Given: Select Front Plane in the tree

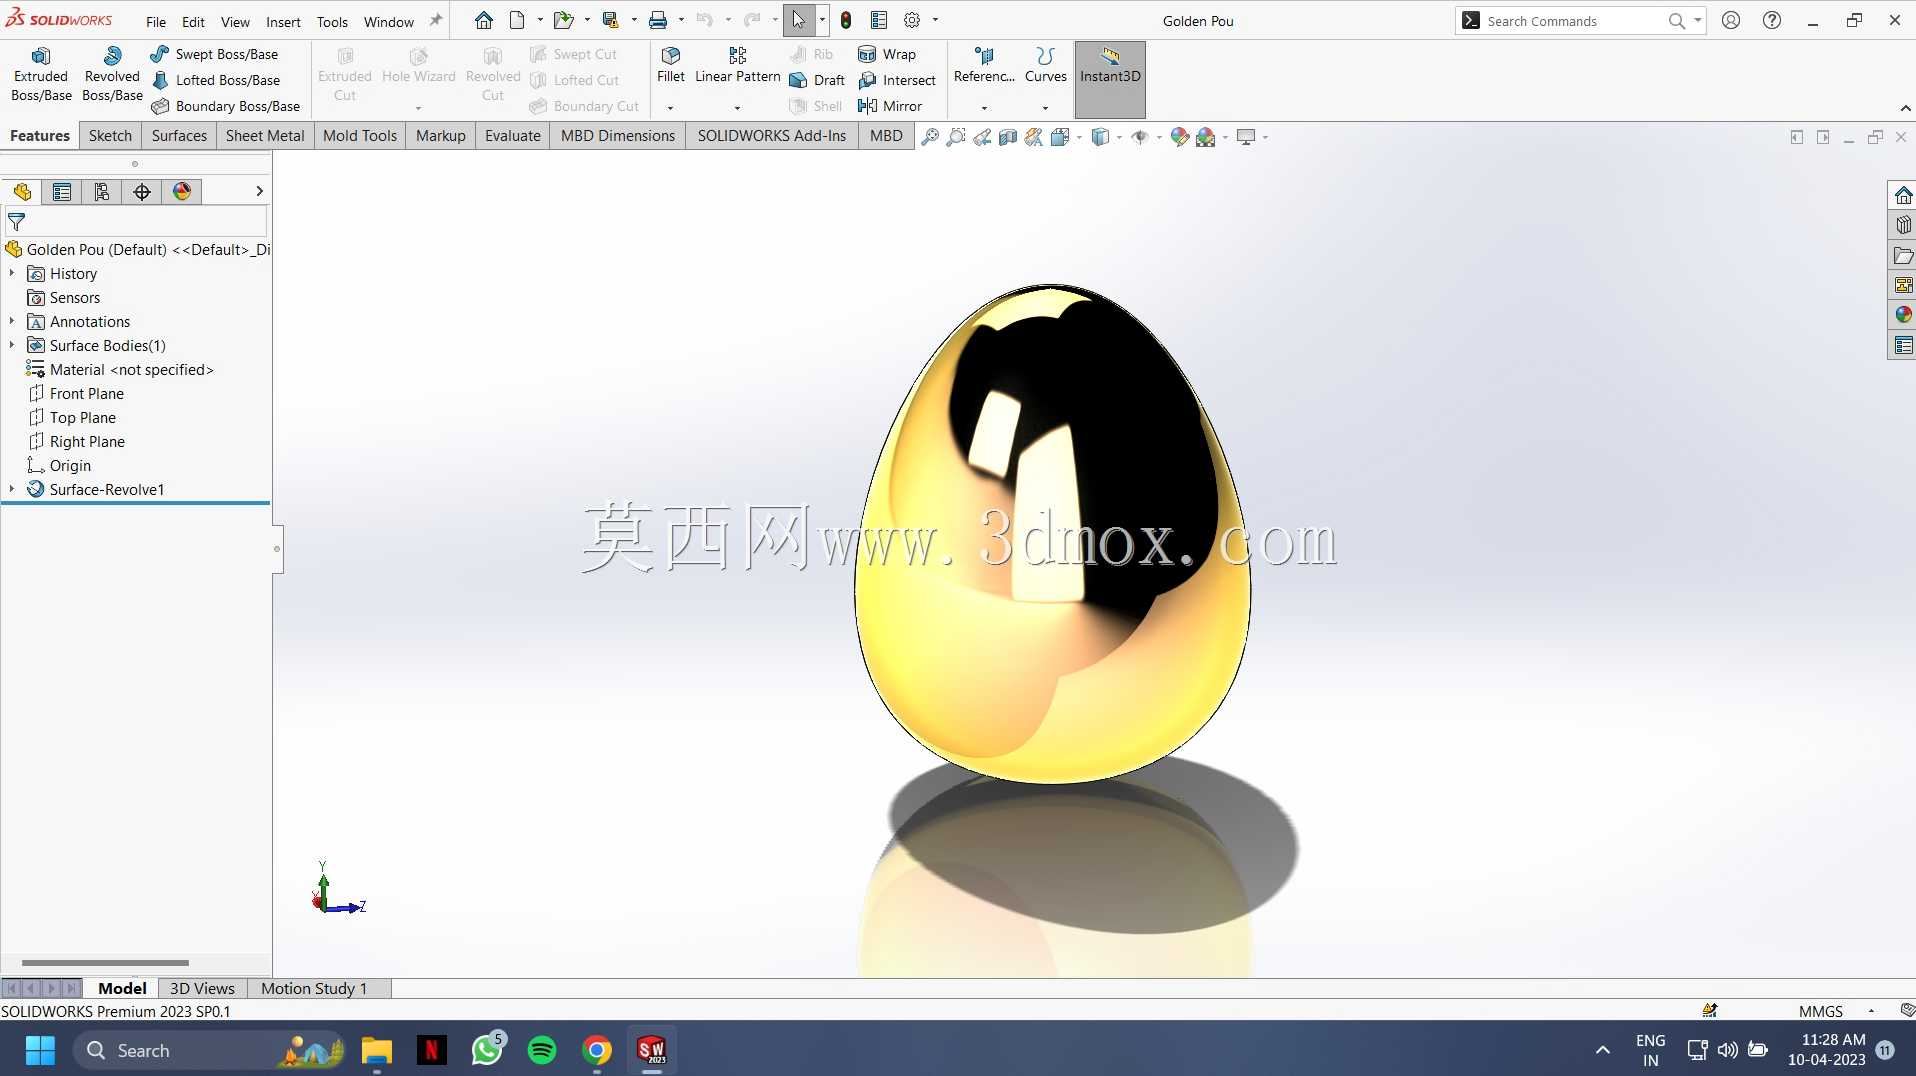Looking at the screenshot, I should pos(76,393).
